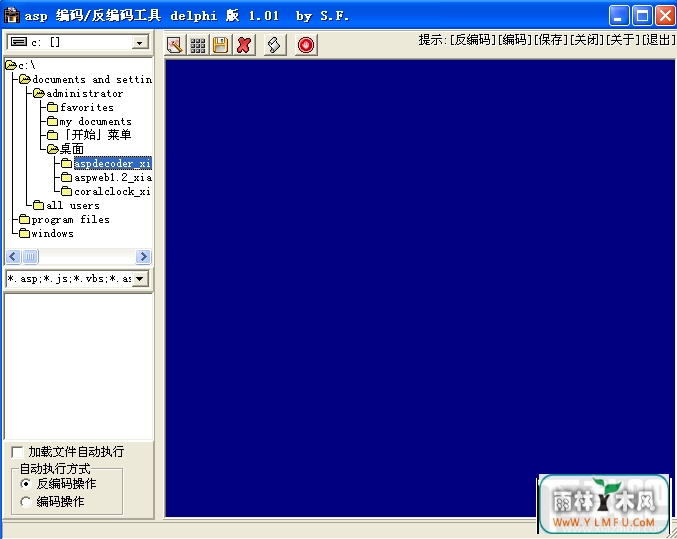
Task: Maximize the asp tool window
Action: [x=642, y=16]
